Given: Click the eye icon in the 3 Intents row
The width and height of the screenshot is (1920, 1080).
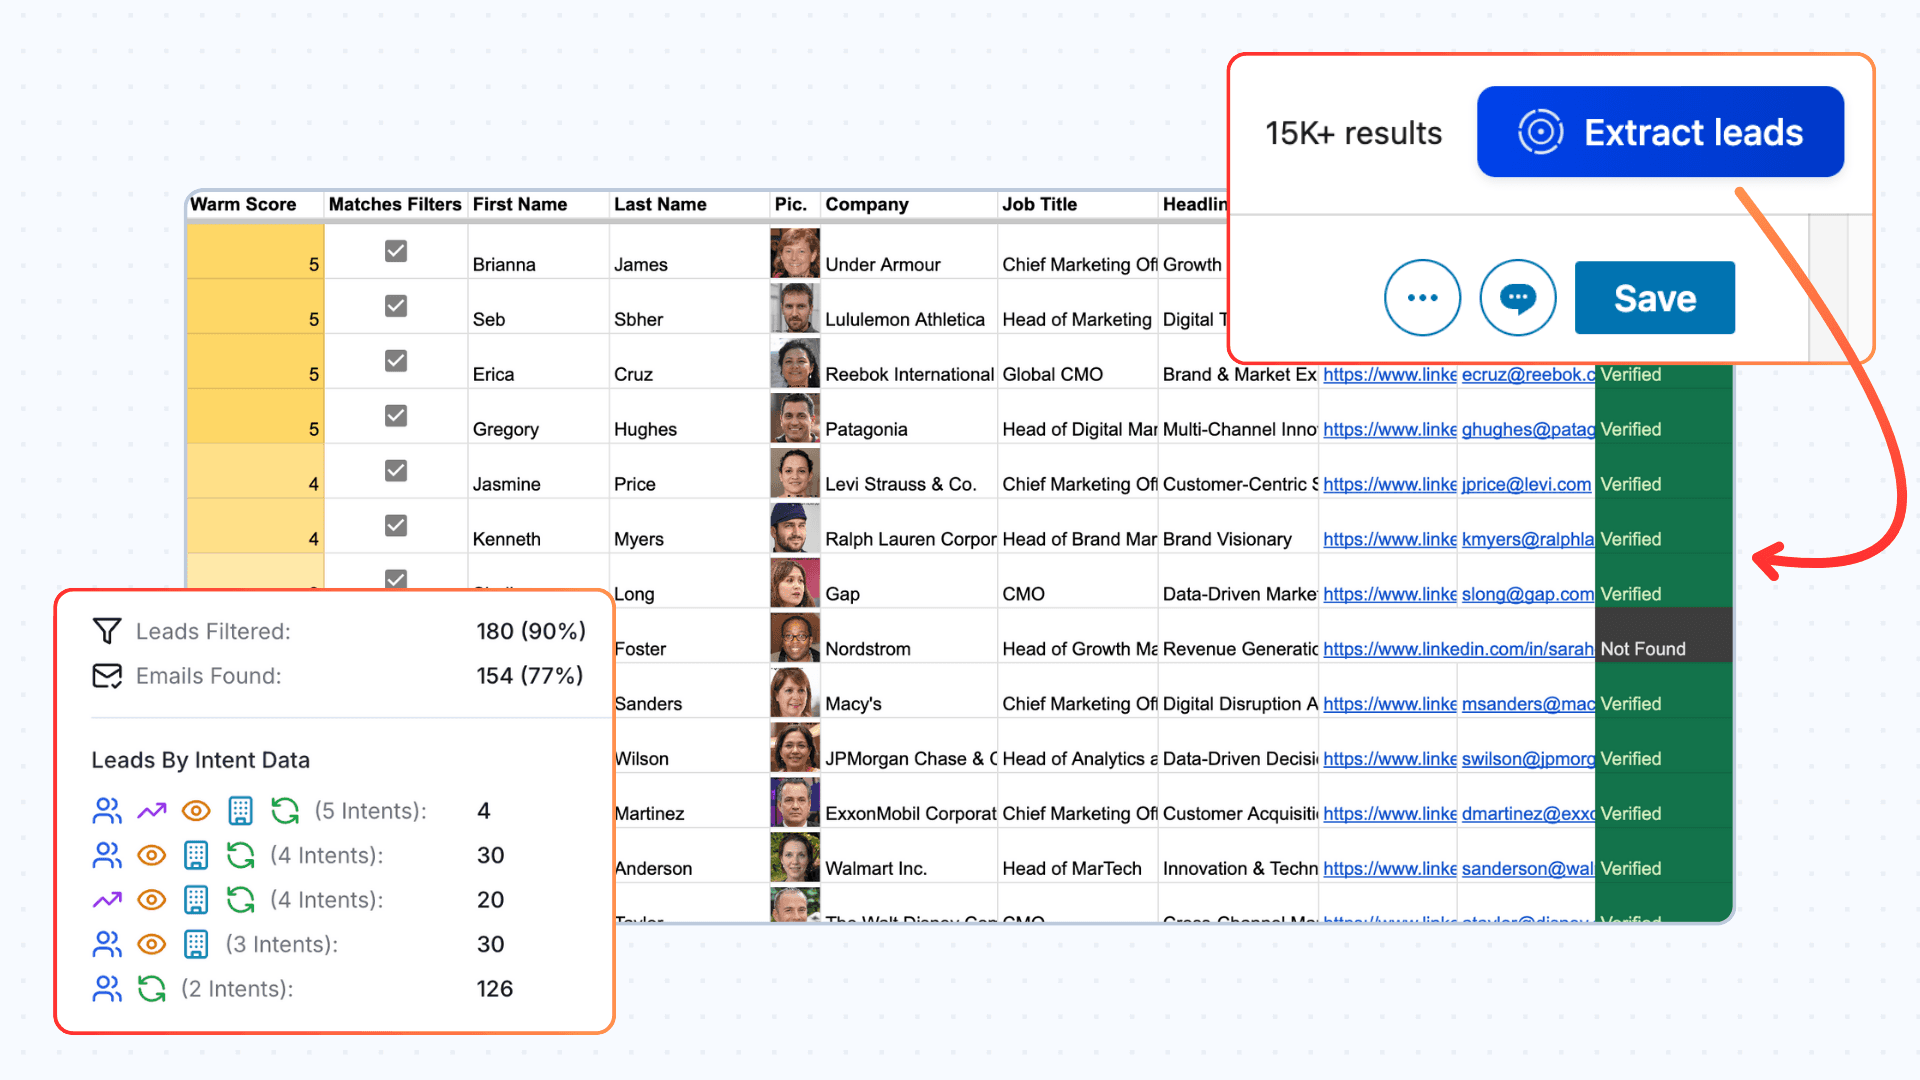Looking at the screenshot, I should [x=151, y=944].
